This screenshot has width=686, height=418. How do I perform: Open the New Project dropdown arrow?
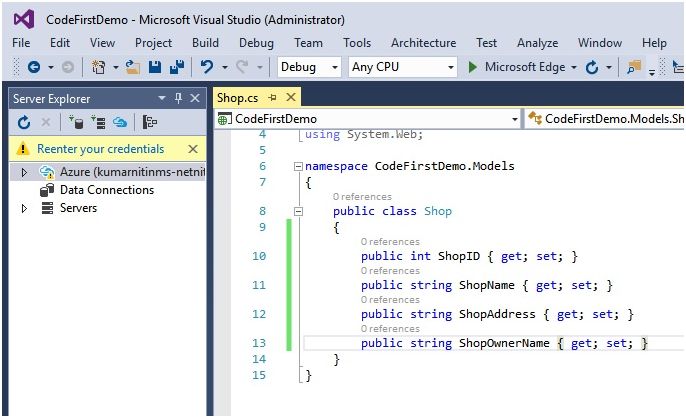116,67
